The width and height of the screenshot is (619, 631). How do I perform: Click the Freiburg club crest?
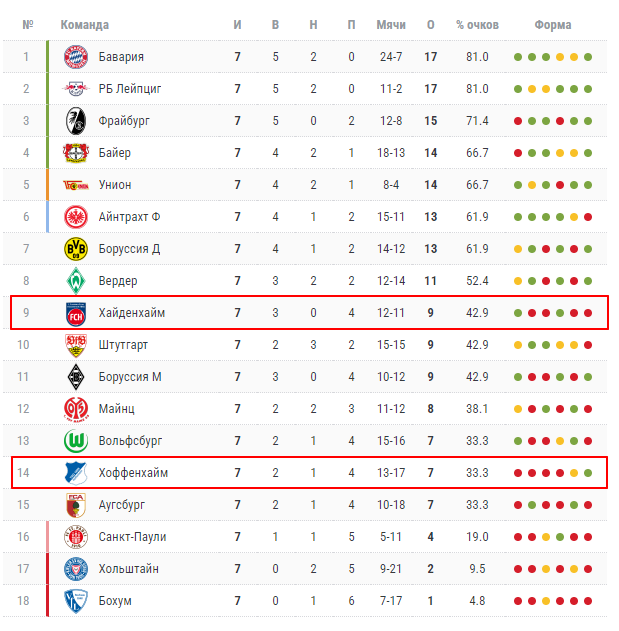(x=77, y=121)
